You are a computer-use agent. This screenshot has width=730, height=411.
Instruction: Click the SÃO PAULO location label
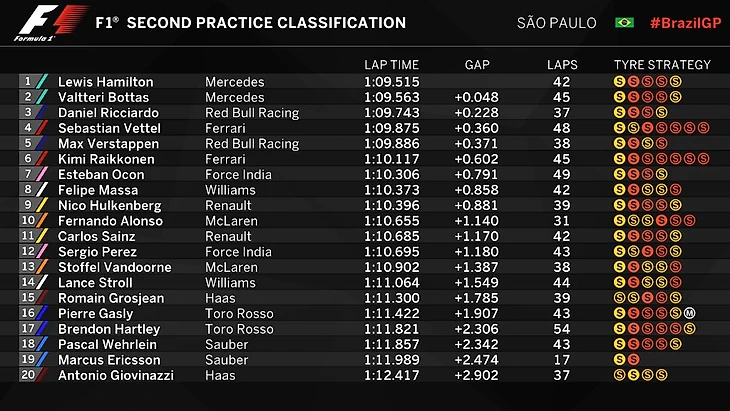[557, 23]
